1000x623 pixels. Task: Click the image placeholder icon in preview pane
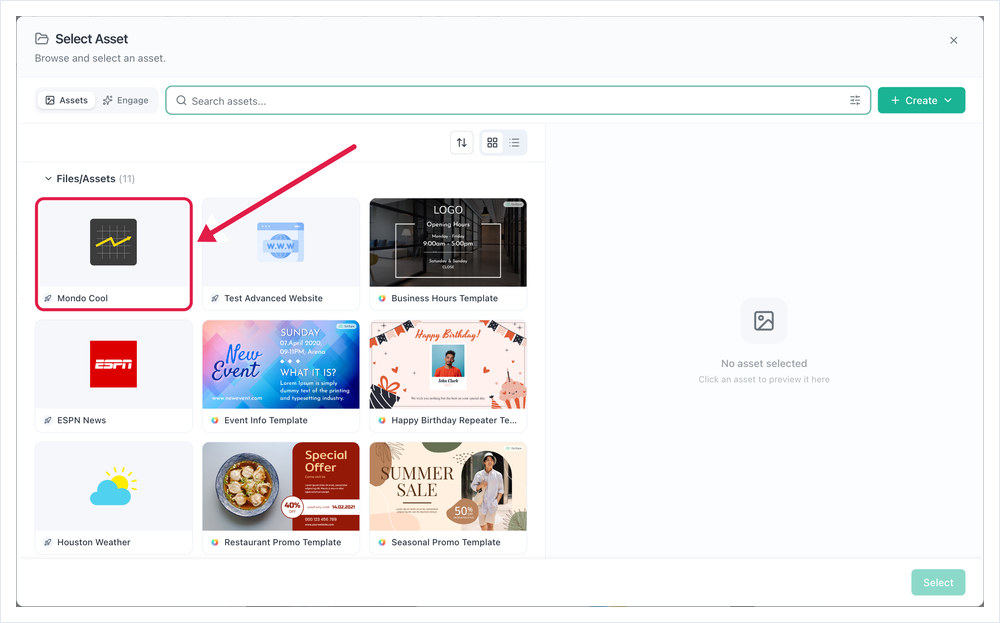click(x=763, y=321)
